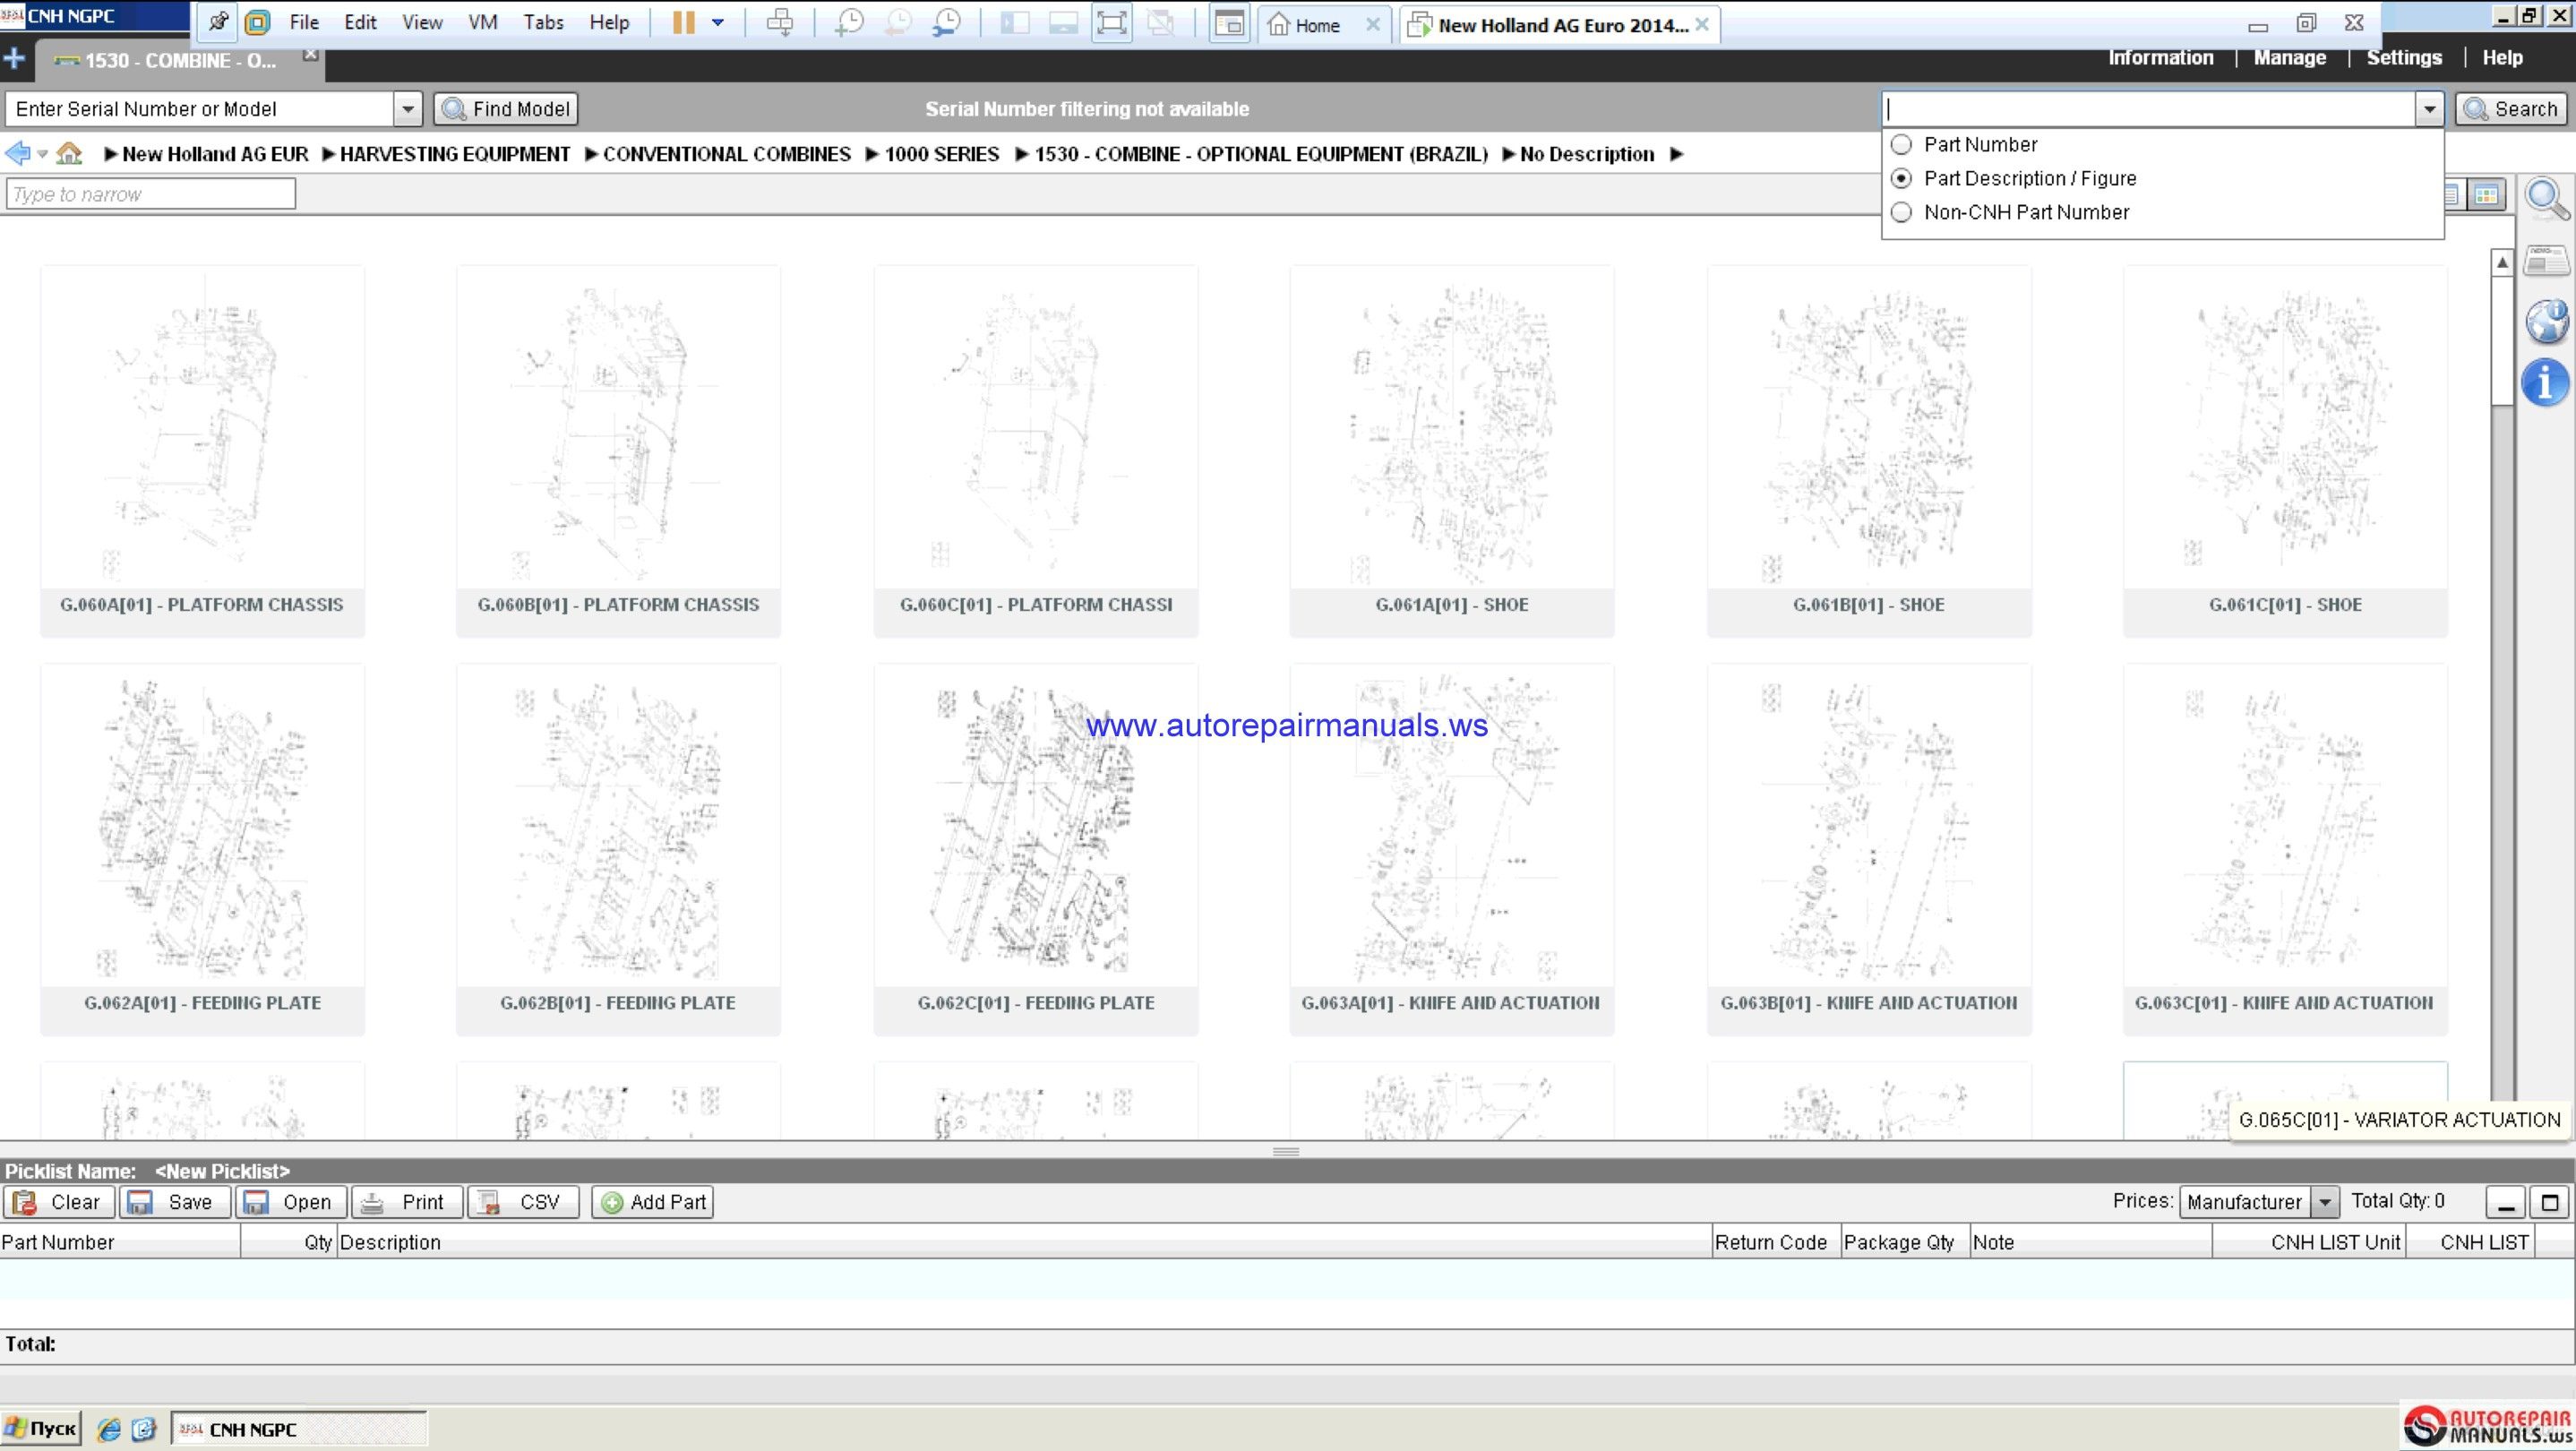
Task: Open the Prices Manufacturer dropdown
Action: point(2326,1202)
